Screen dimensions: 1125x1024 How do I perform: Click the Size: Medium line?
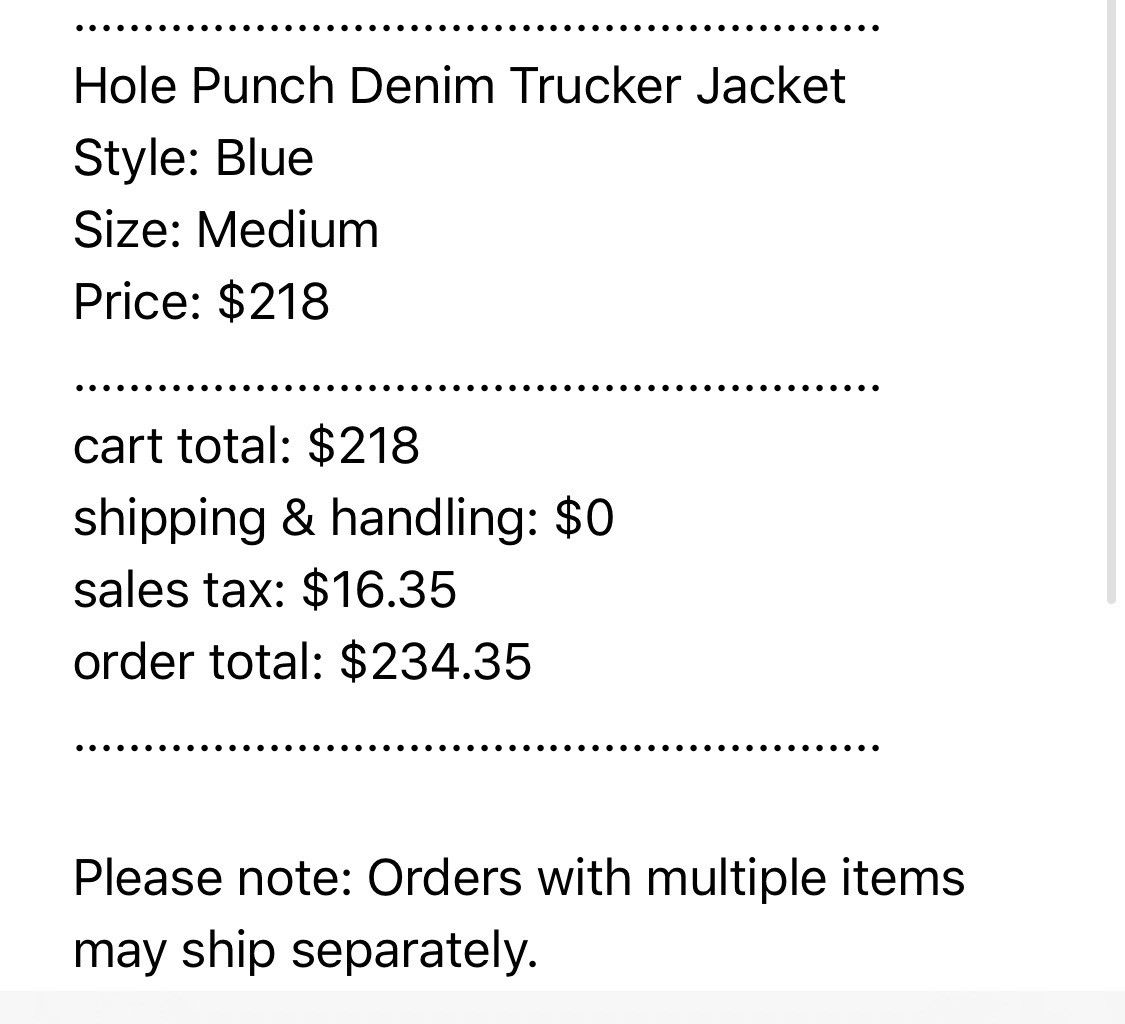226,230
